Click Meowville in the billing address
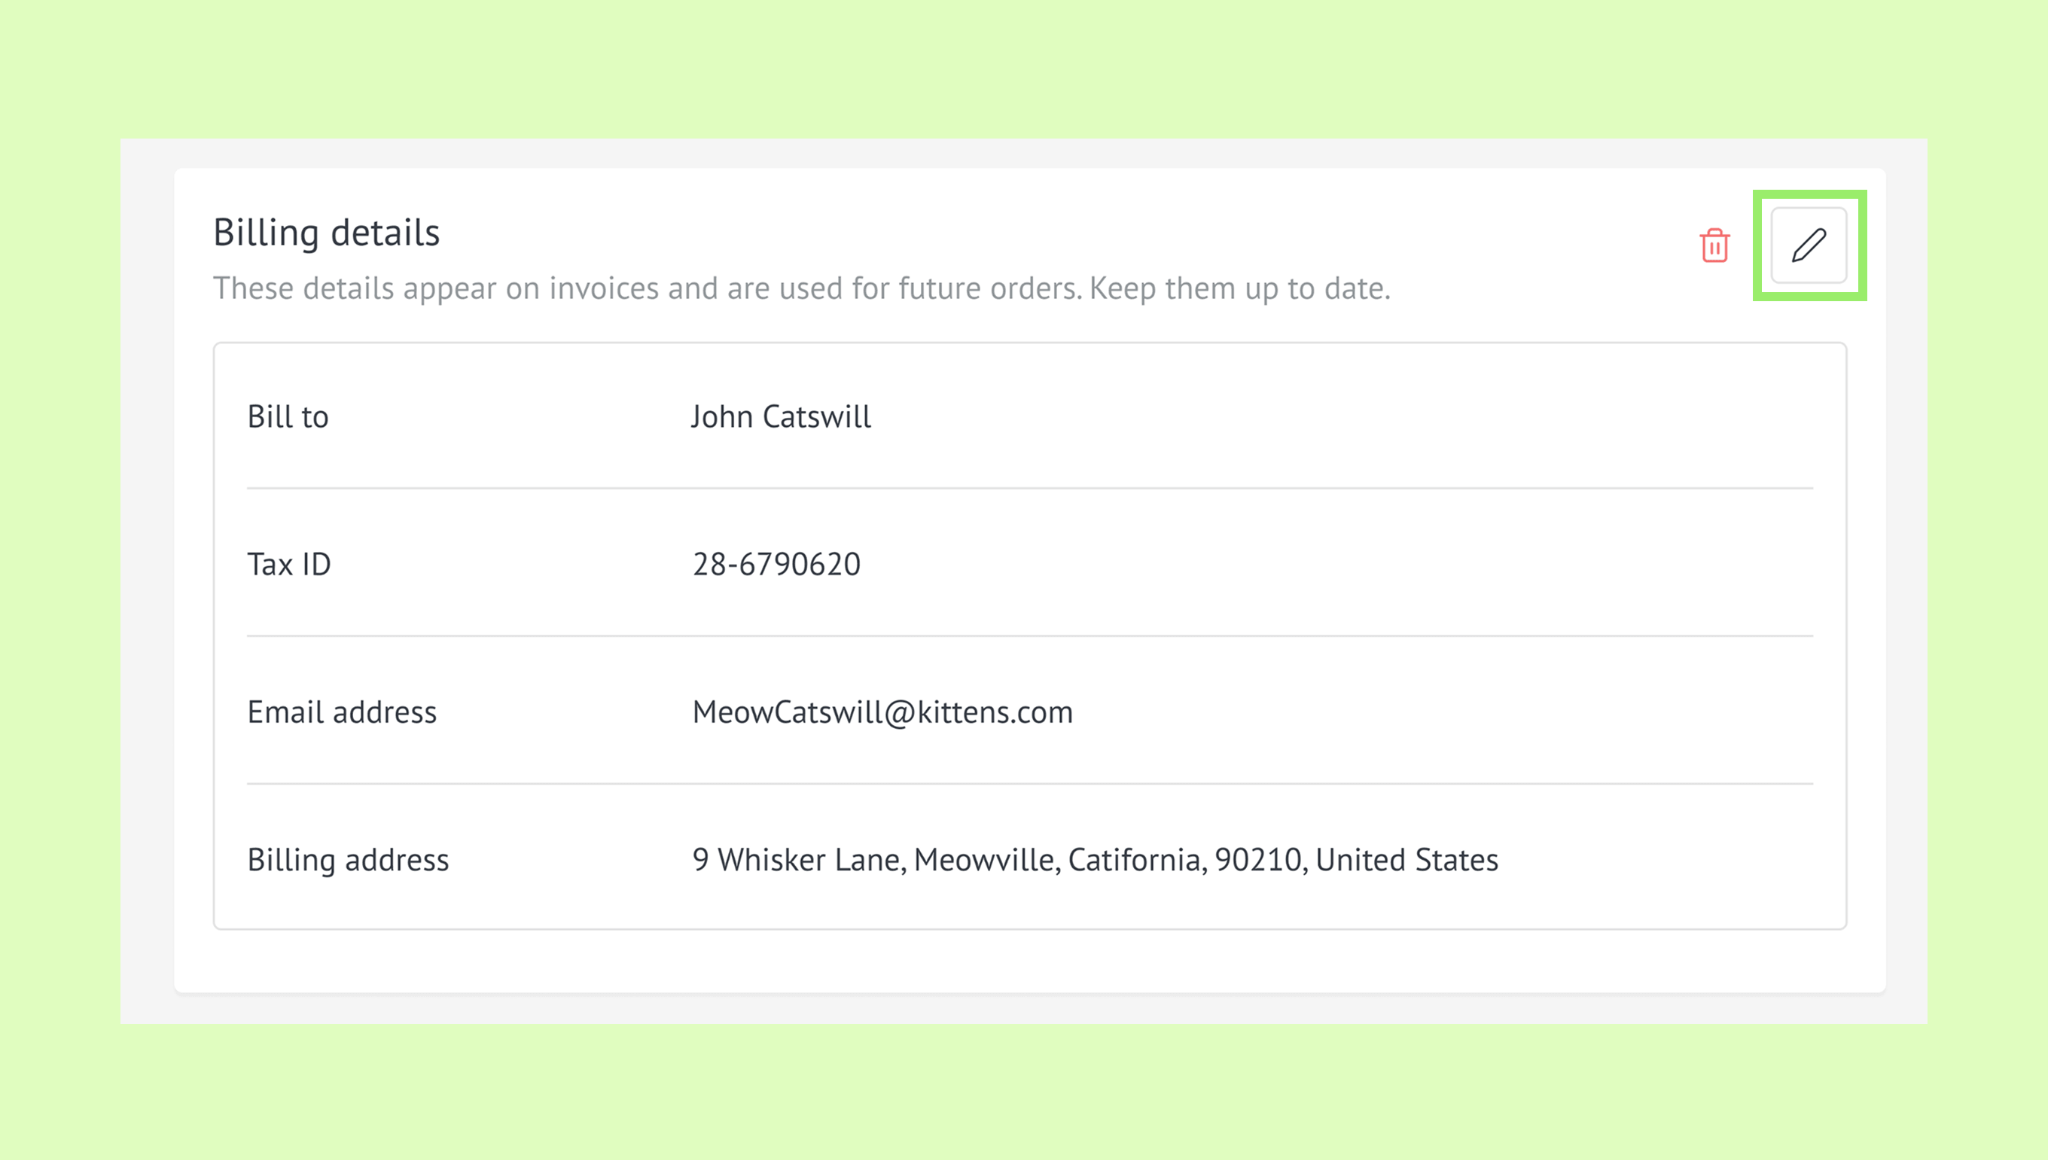Viewport: 2048px width, 1160px height. pos(986,860)
